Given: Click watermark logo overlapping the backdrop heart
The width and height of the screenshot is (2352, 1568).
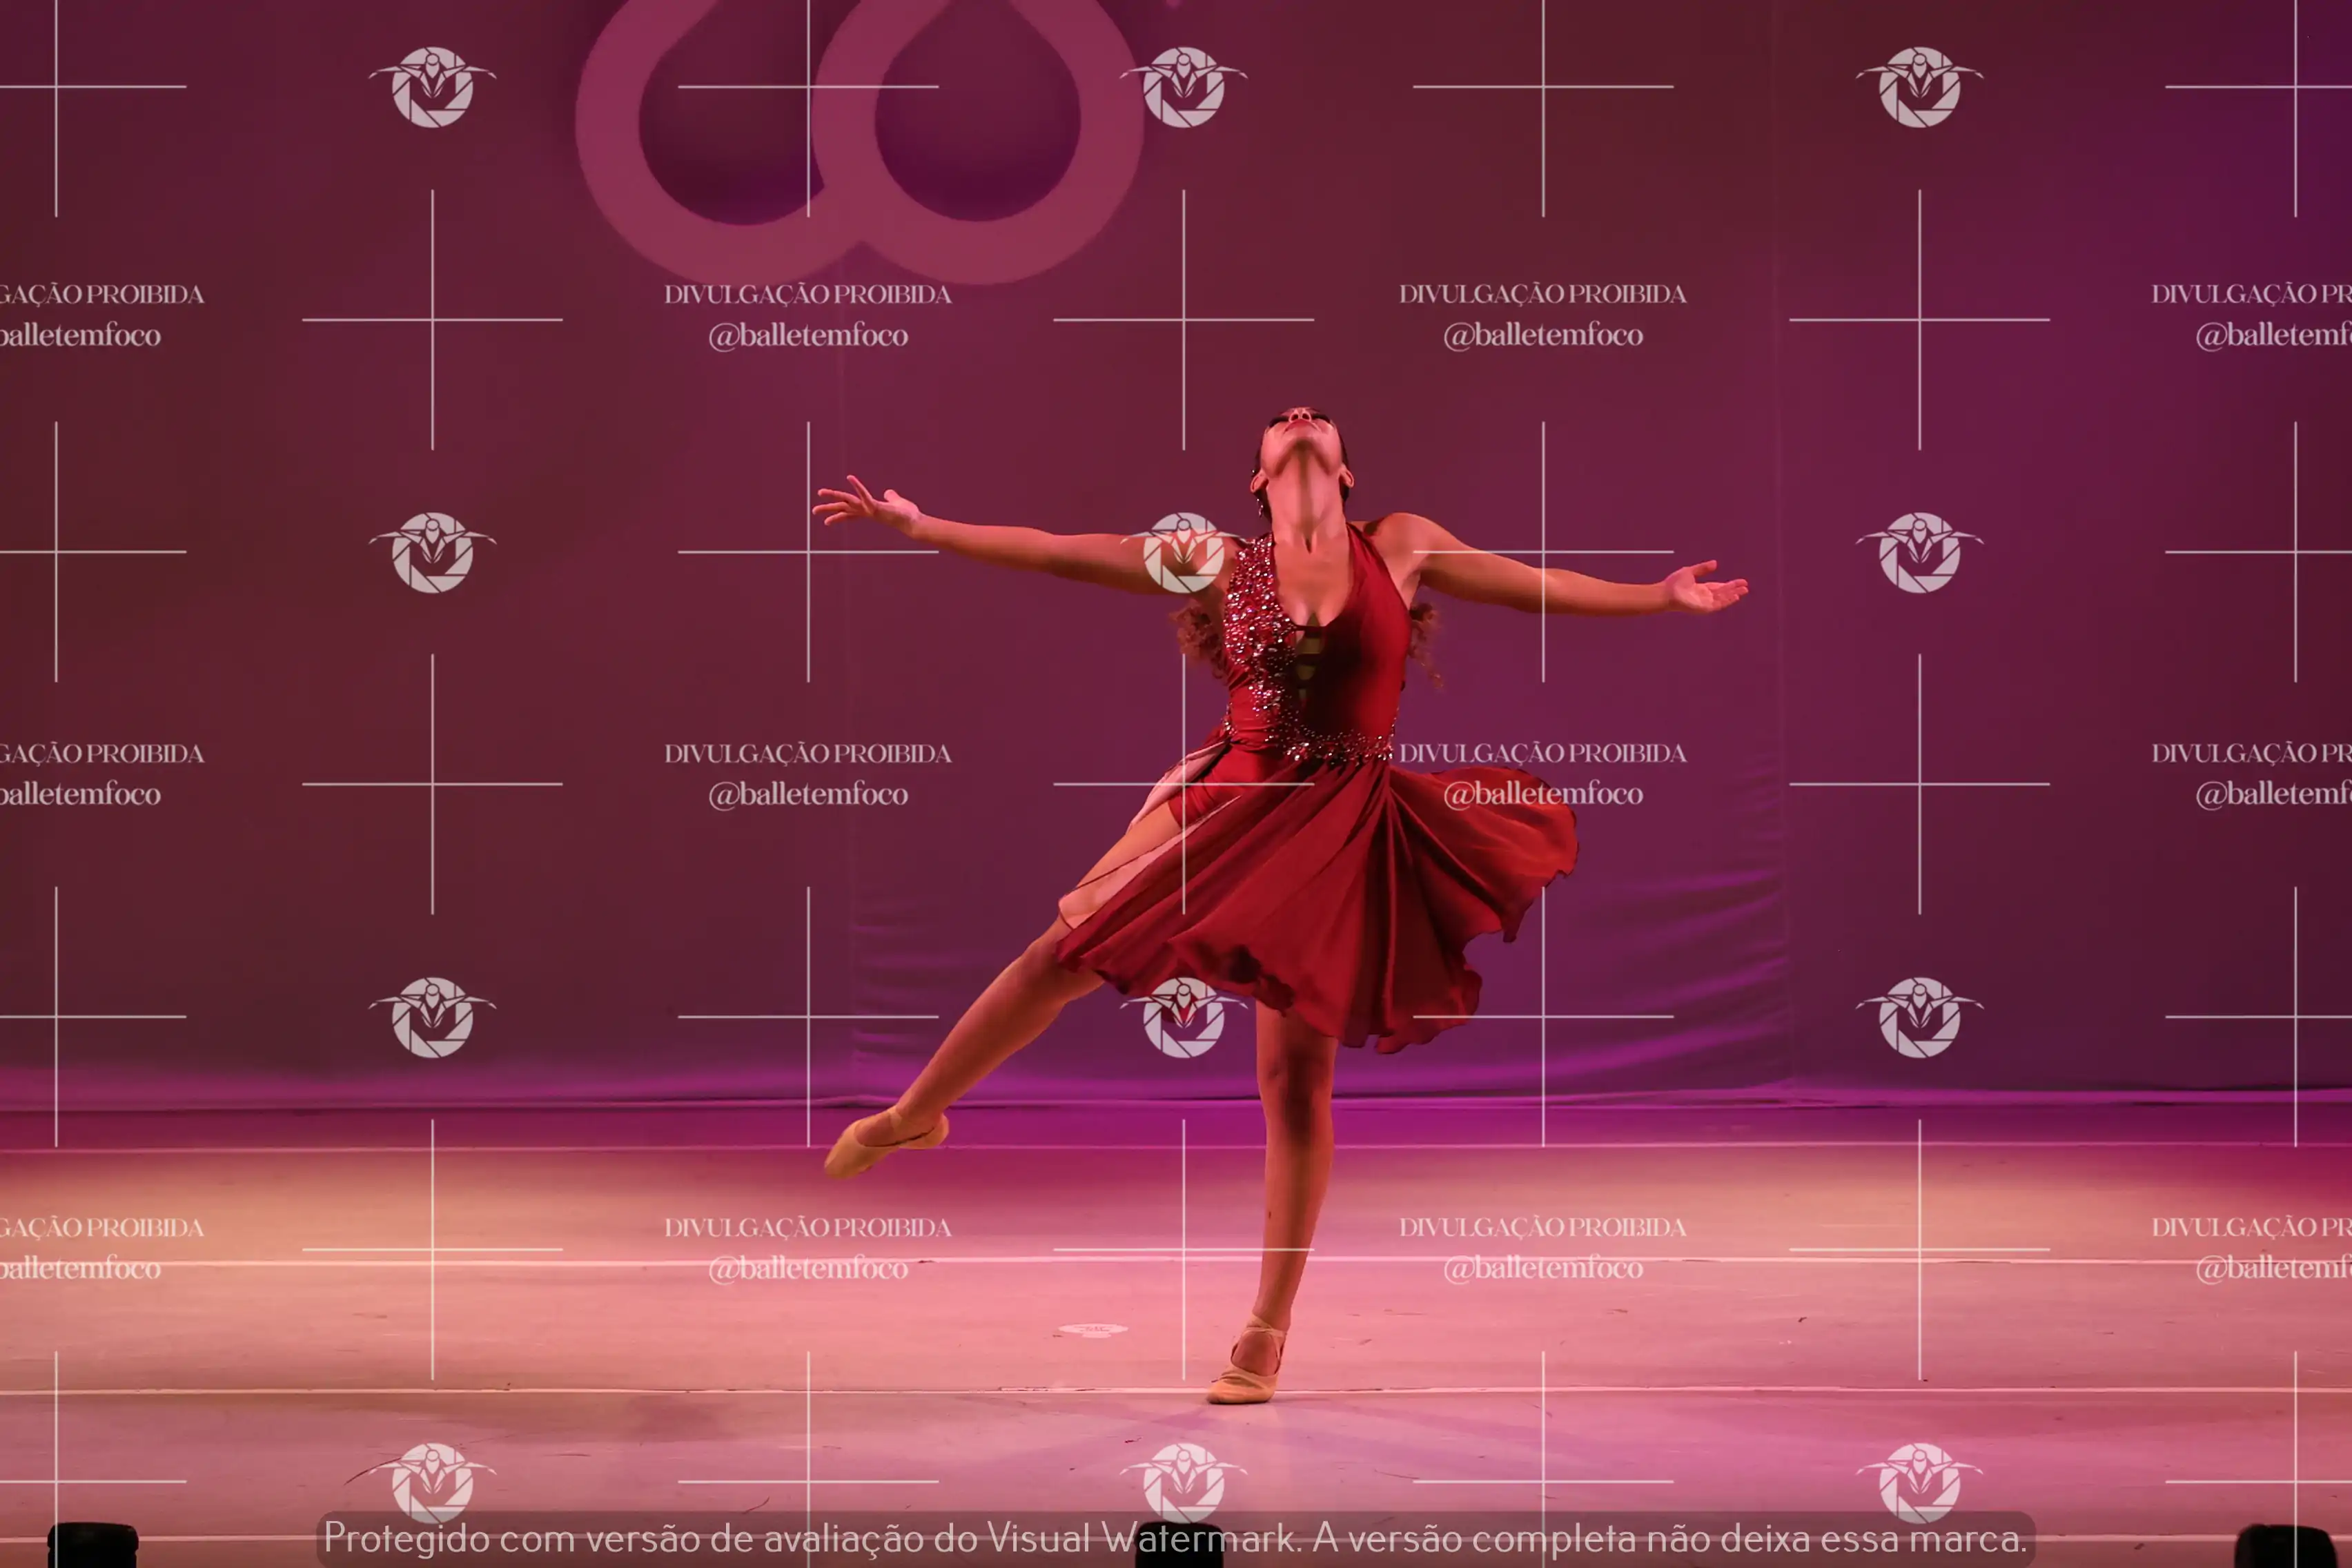Looking at the screenshot, I should coord(1184,87).
